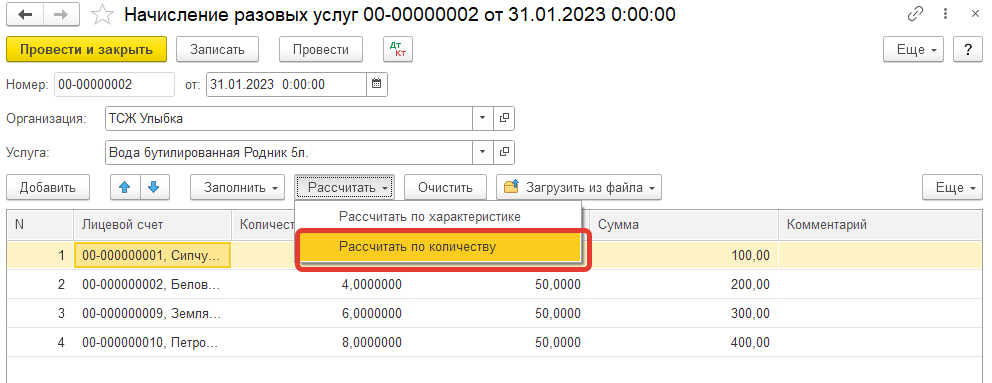Expand the Организация field dropdown arrow
Viewport: 992px width, 383px height.
tap(483, 118)
